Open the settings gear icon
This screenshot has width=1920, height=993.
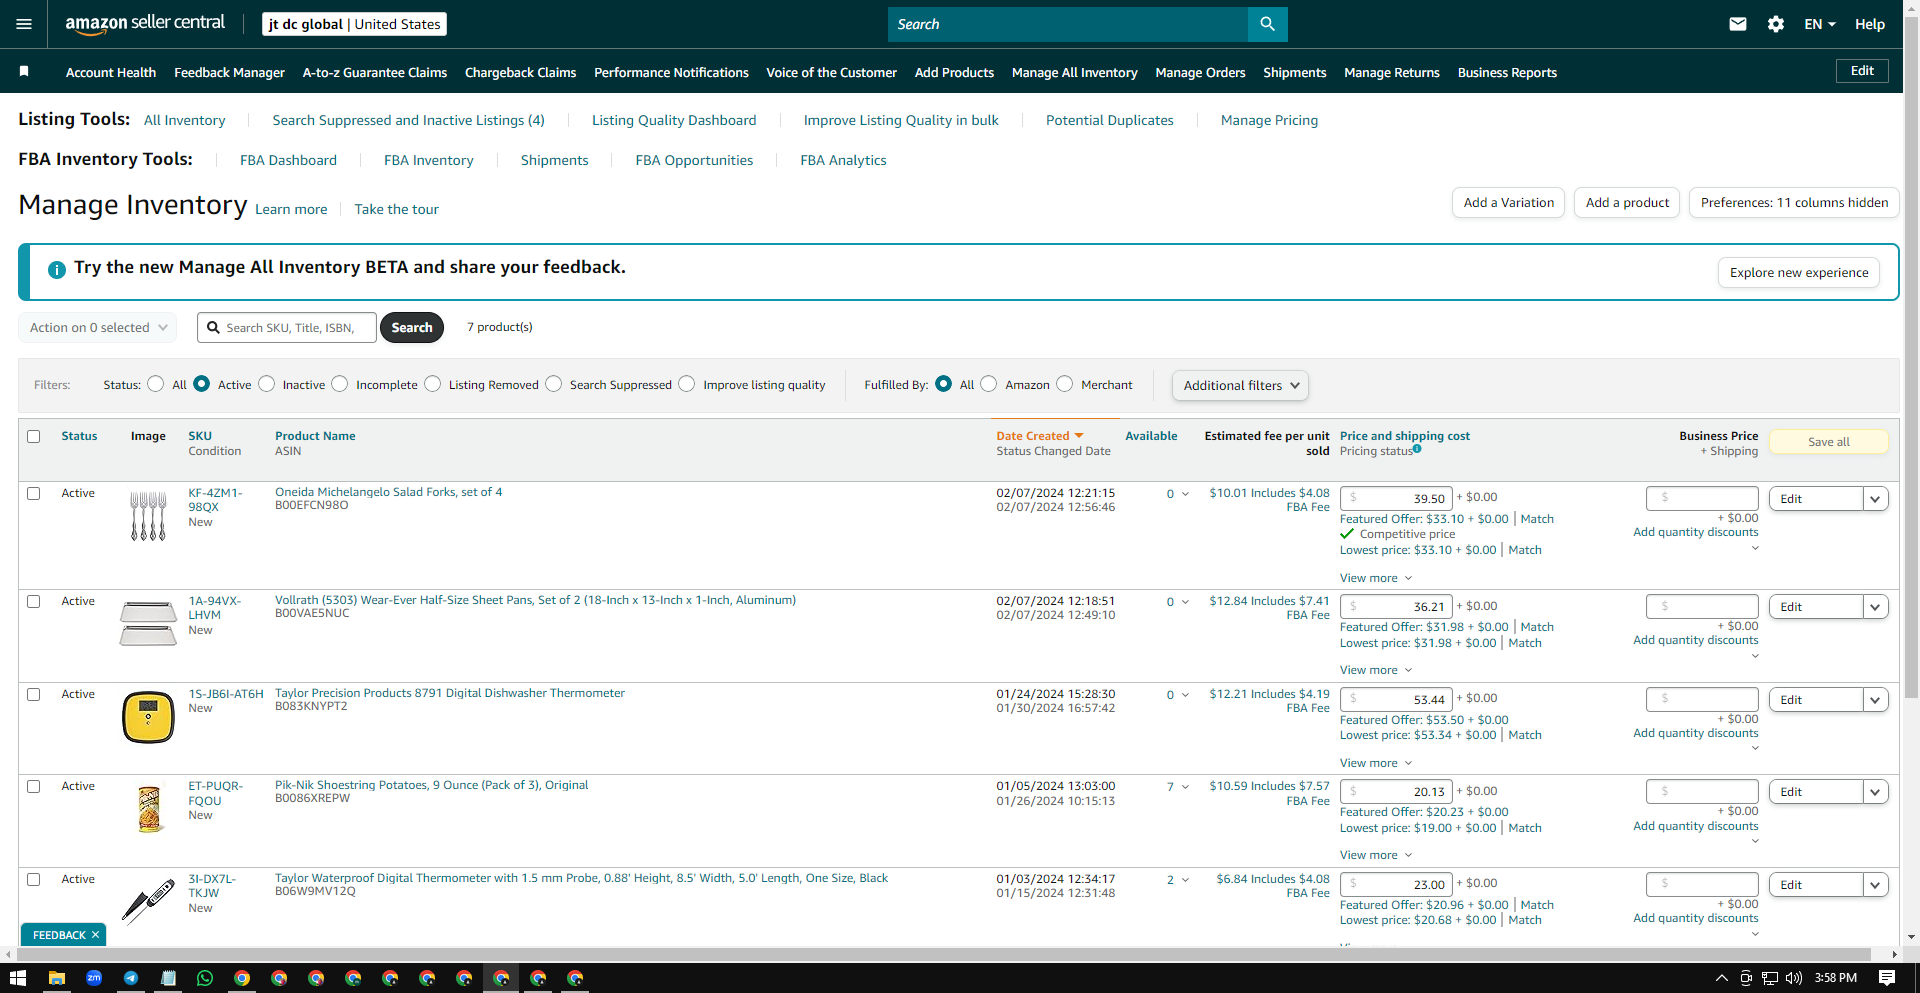(x=1776, y=24)
